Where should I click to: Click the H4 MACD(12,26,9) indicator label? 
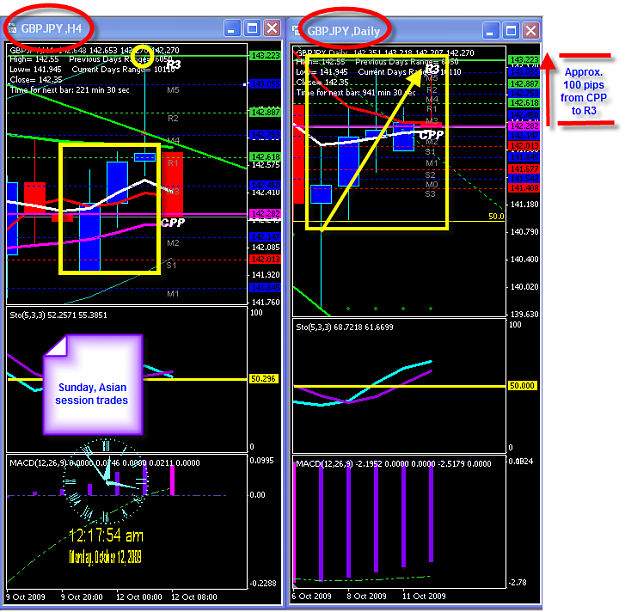coord(104,463)
